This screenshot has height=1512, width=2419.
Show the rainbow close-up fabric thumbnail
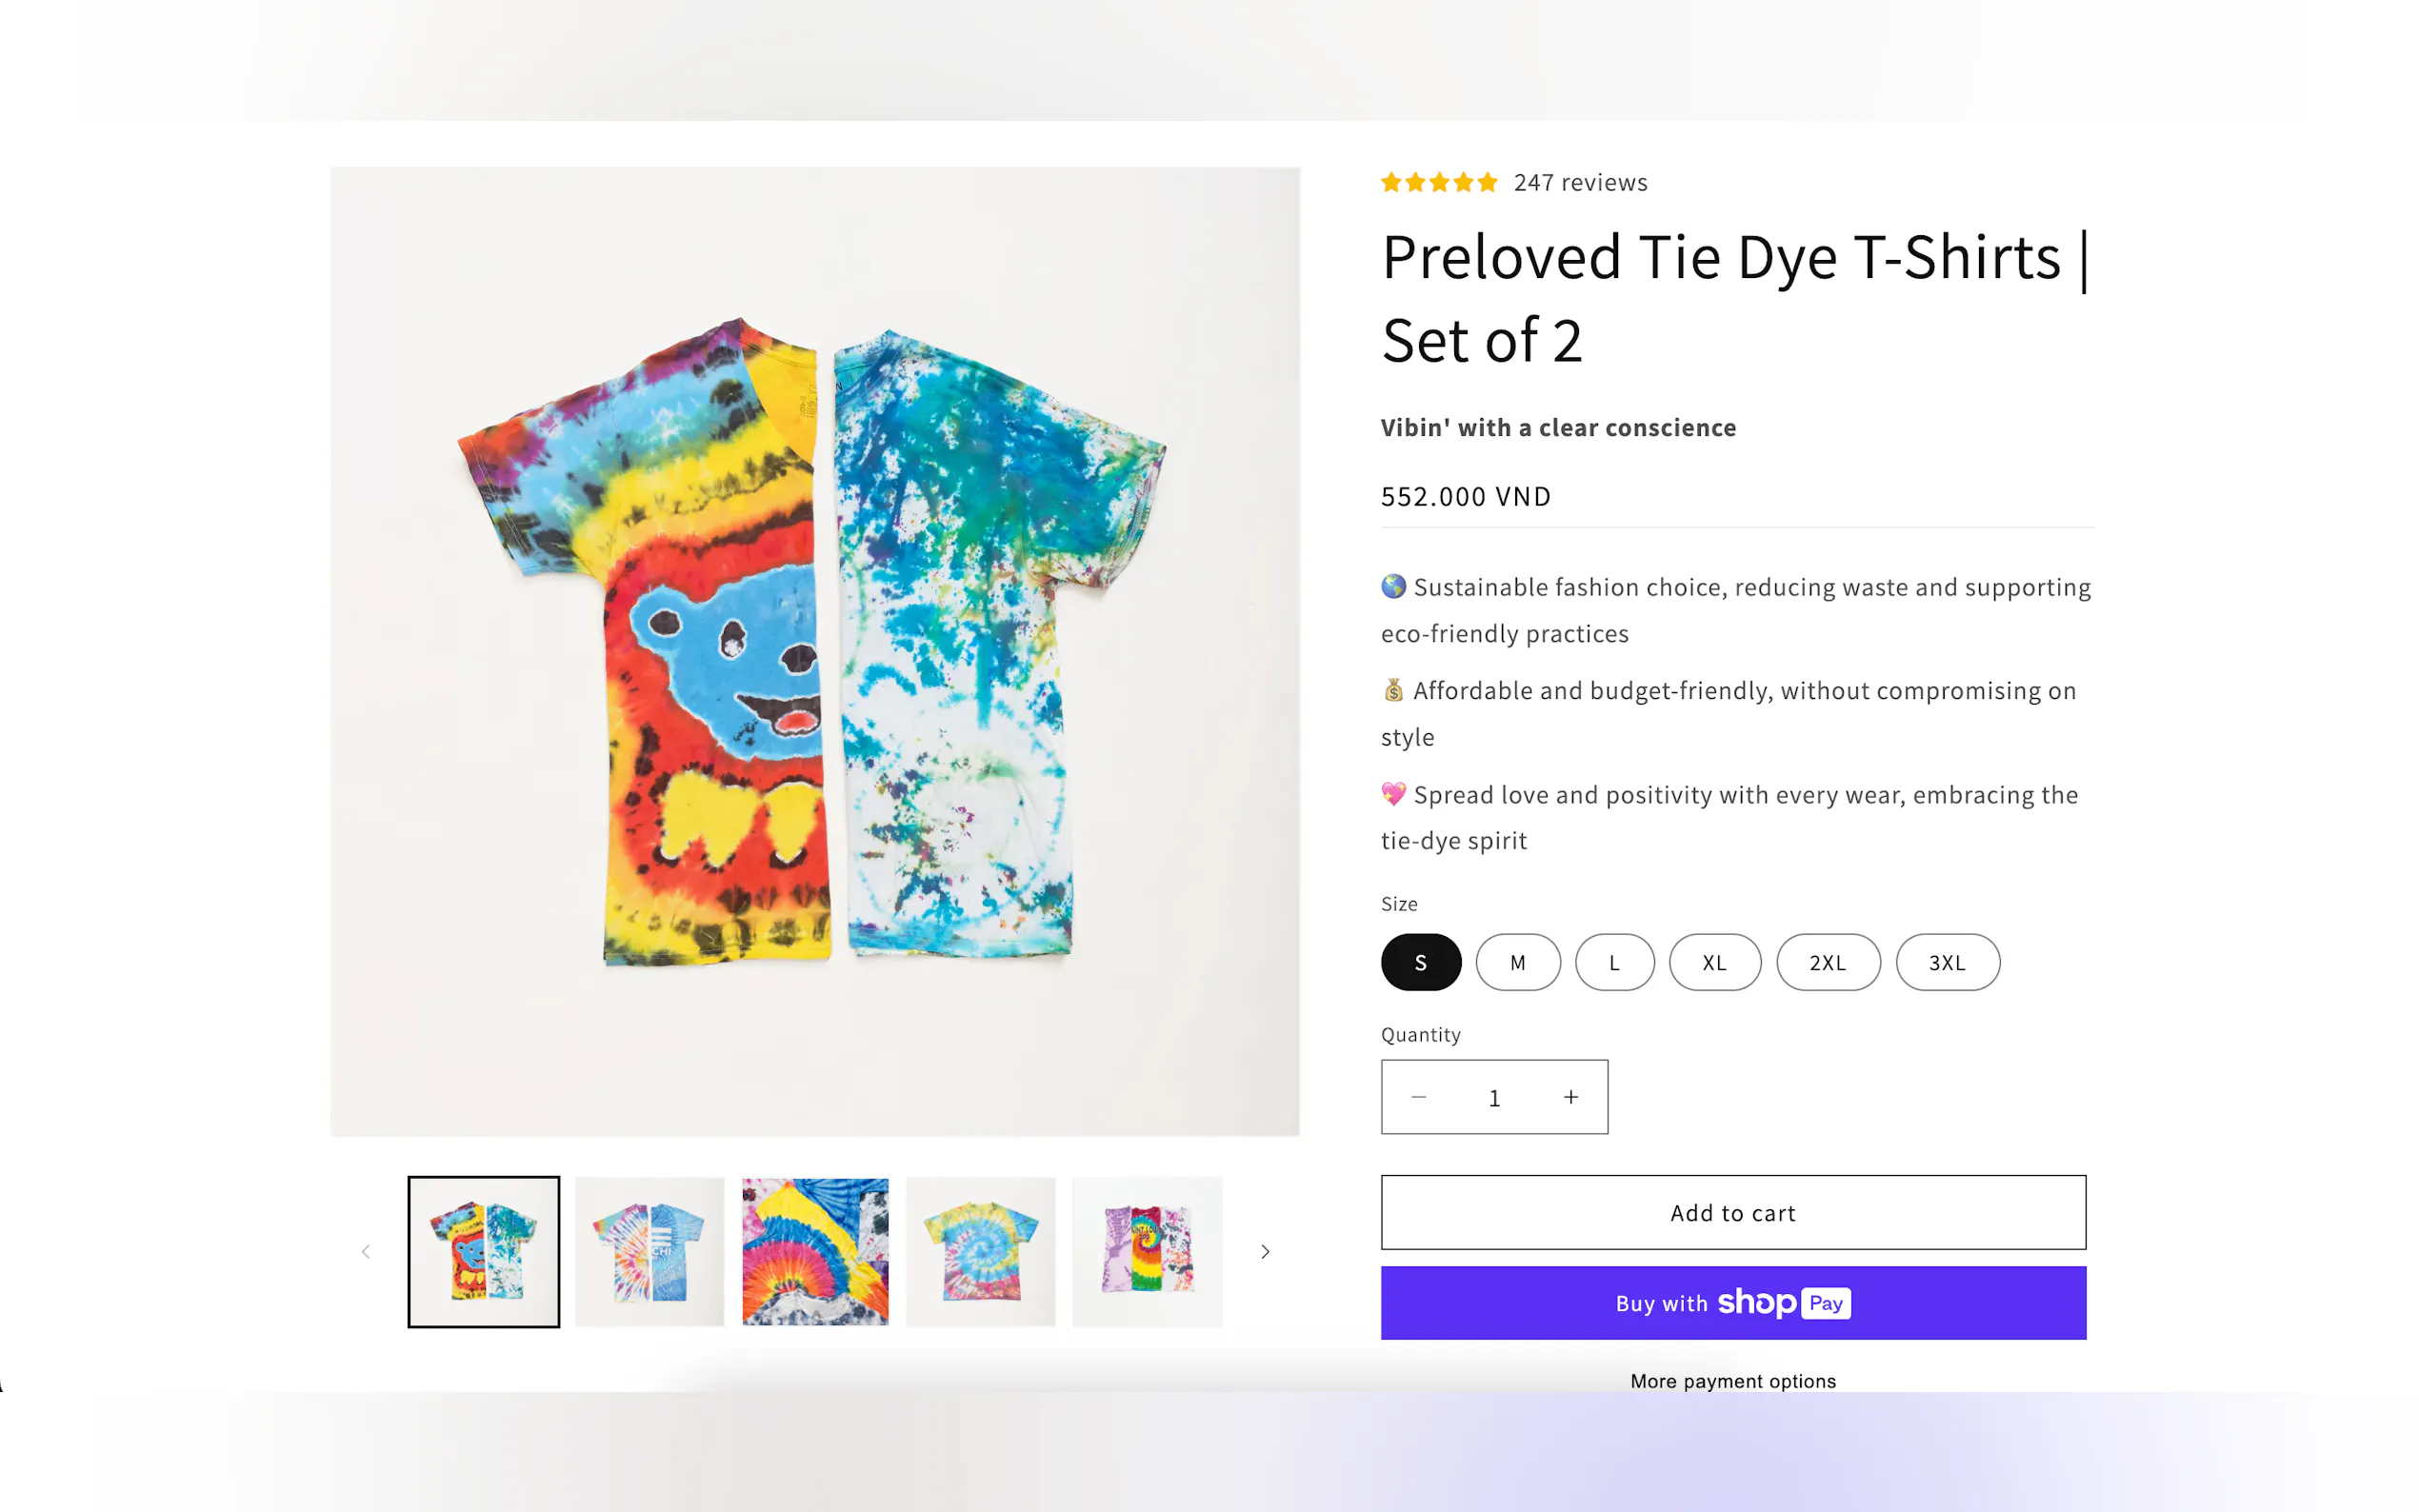pos(815,1251)
